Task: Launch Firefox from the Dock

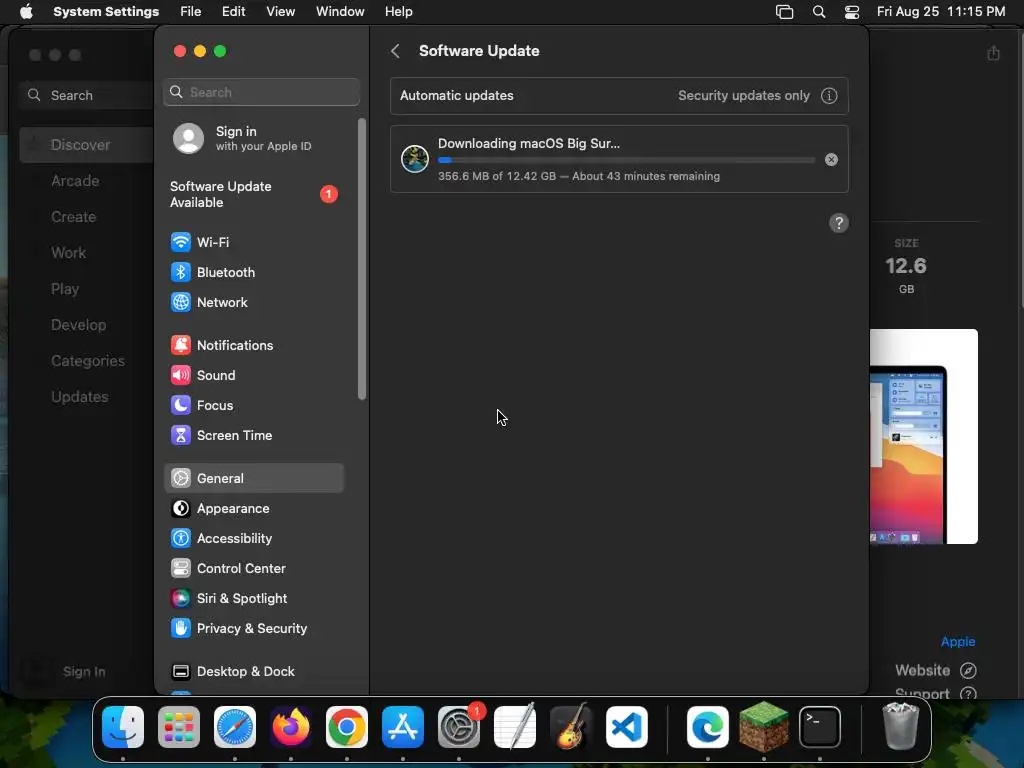Action: [x=291, y=727]
